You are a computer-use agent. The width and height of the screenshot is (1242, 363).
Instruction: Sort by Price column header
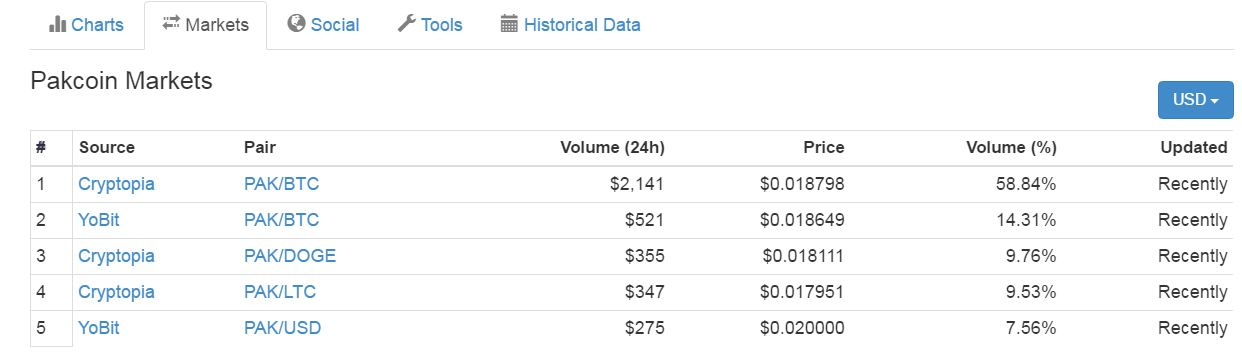pyautogui.click(x=824, y=147)
